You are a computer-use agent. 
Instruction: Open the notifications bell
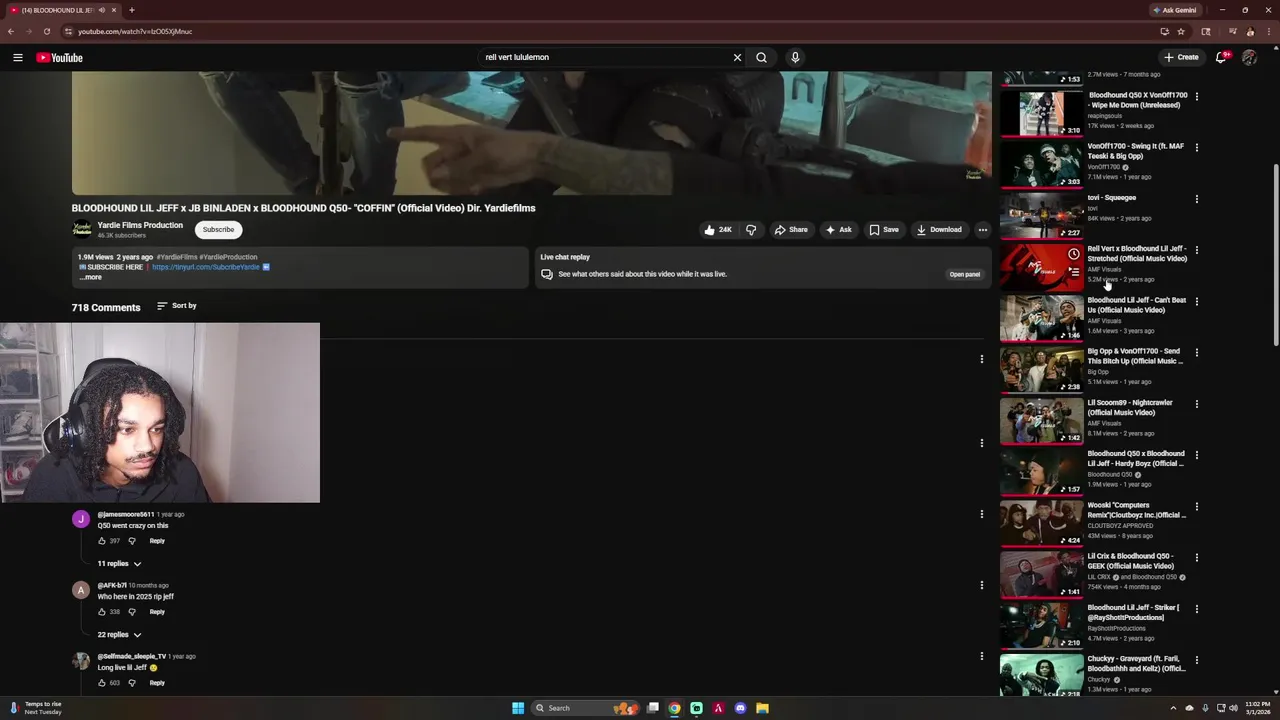click(x=1221, y=57)
